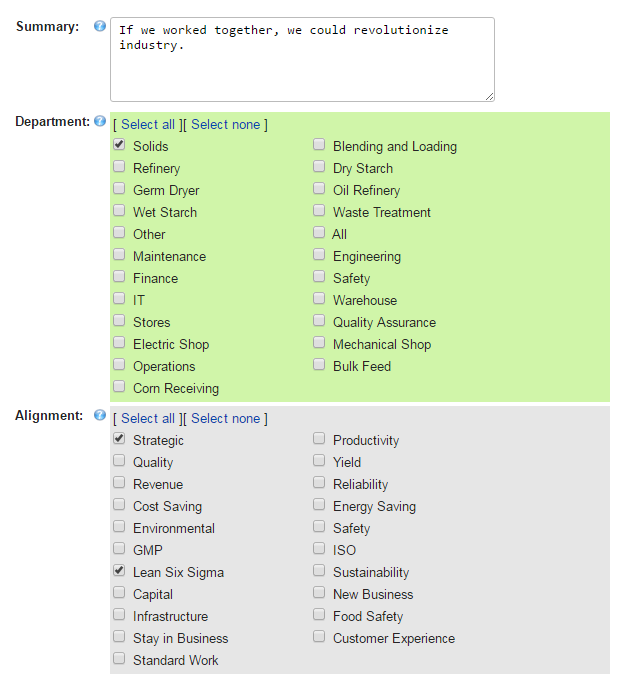Screen dimensions: 636x694
Task: Check the Corn Receiving box
Action: pos(119,386)
